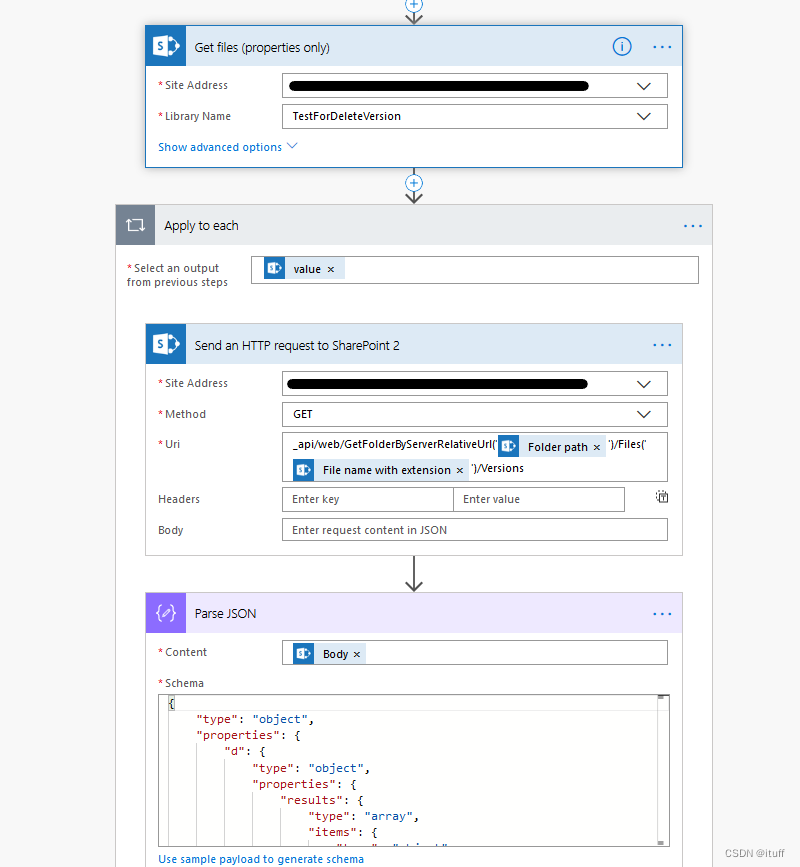
Task: Click the Parse JSON Content field
Action: (474, 653)
